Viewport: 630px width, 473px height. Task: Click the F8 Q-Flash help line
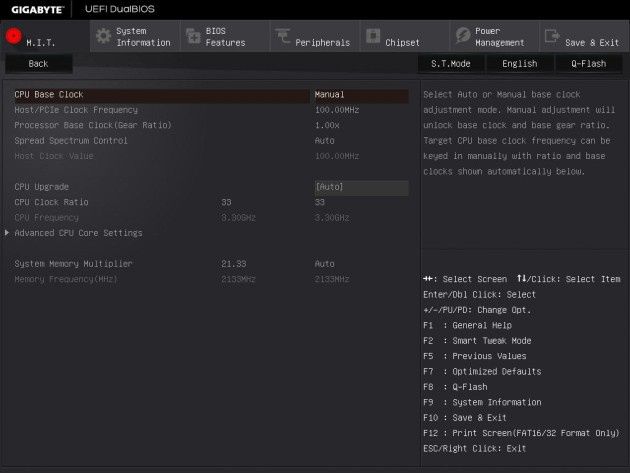point(455,387)
